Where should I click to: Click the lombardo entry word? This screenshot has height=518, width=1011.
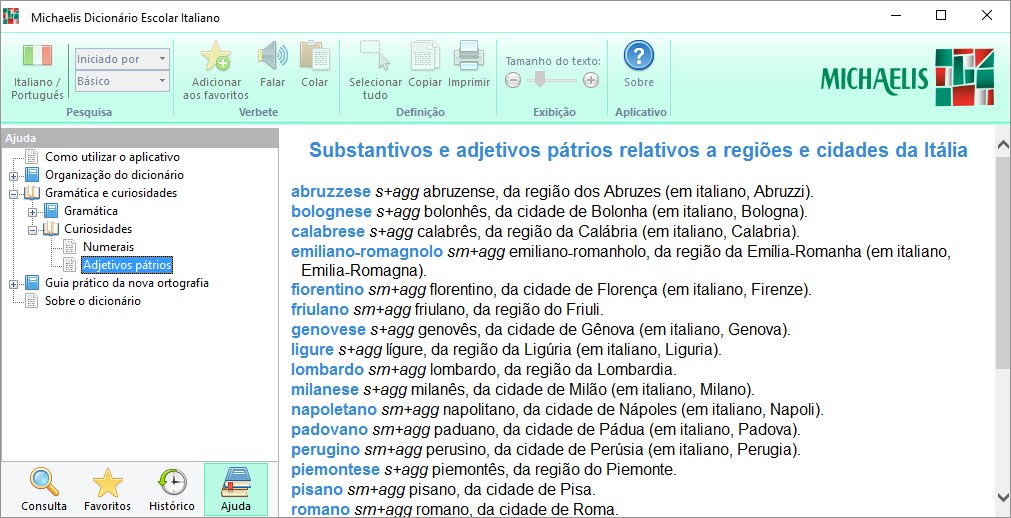coord(328,370)
